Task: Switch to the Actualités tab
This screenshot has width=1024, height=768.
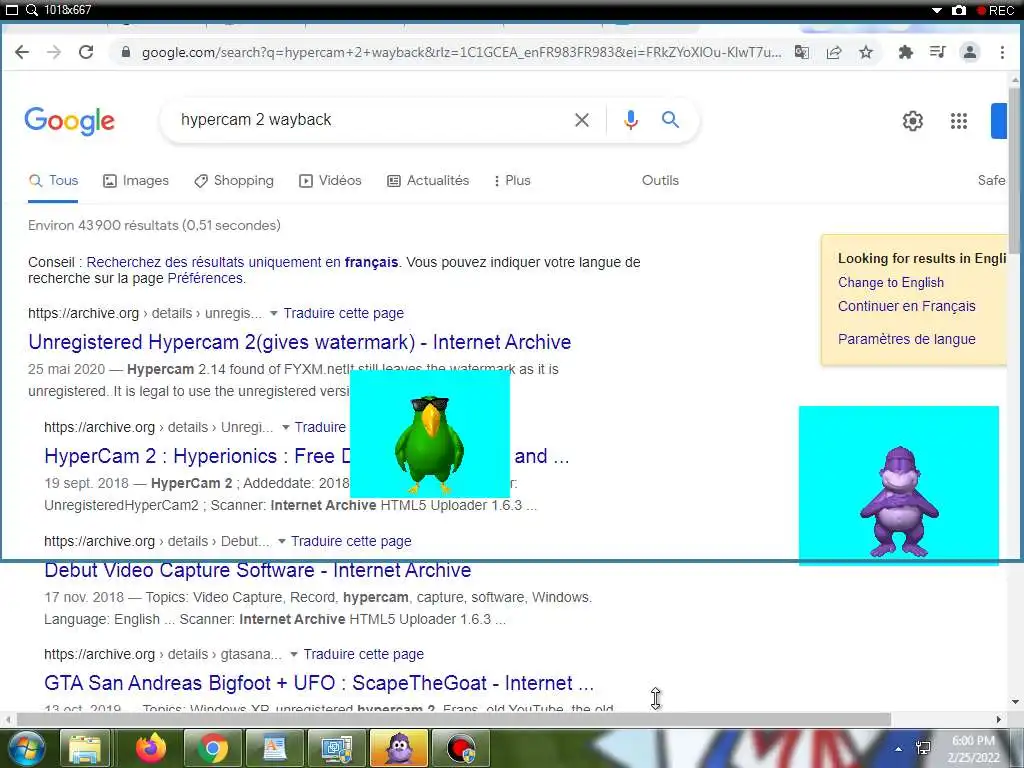Action: pyautogui.click(x=428, y=181)
